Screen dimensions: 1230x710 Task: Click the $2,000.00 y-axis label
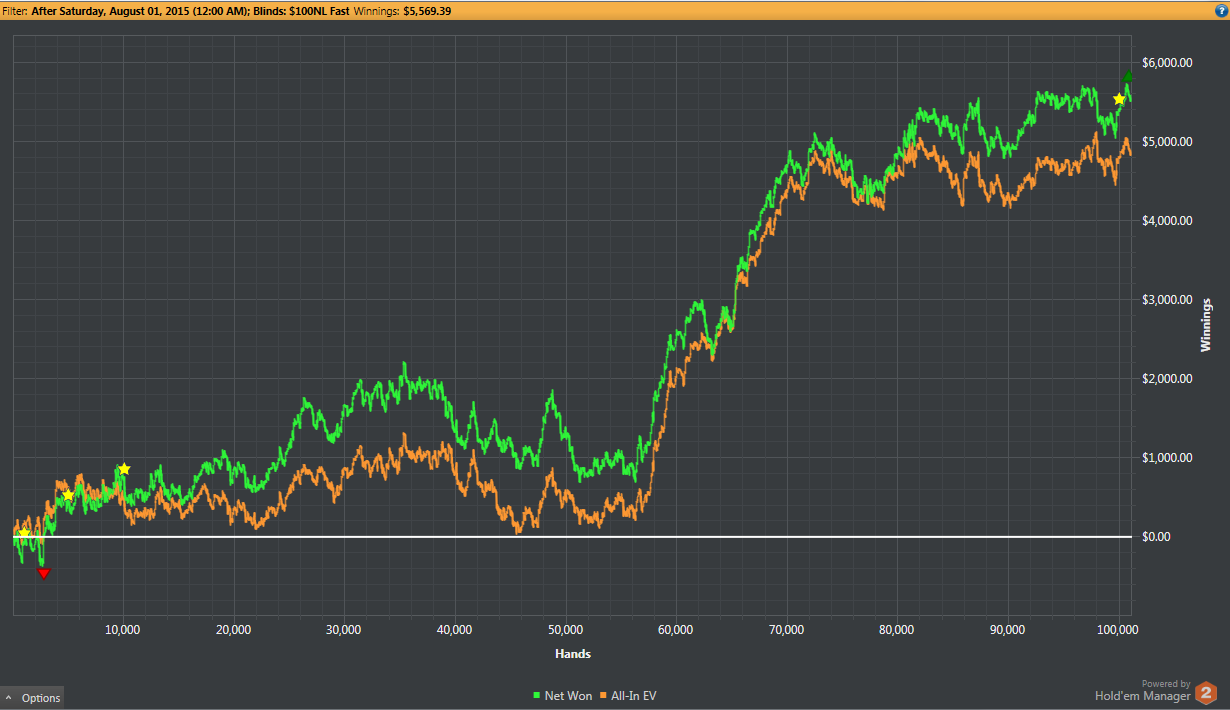(x=1169, y=379)
